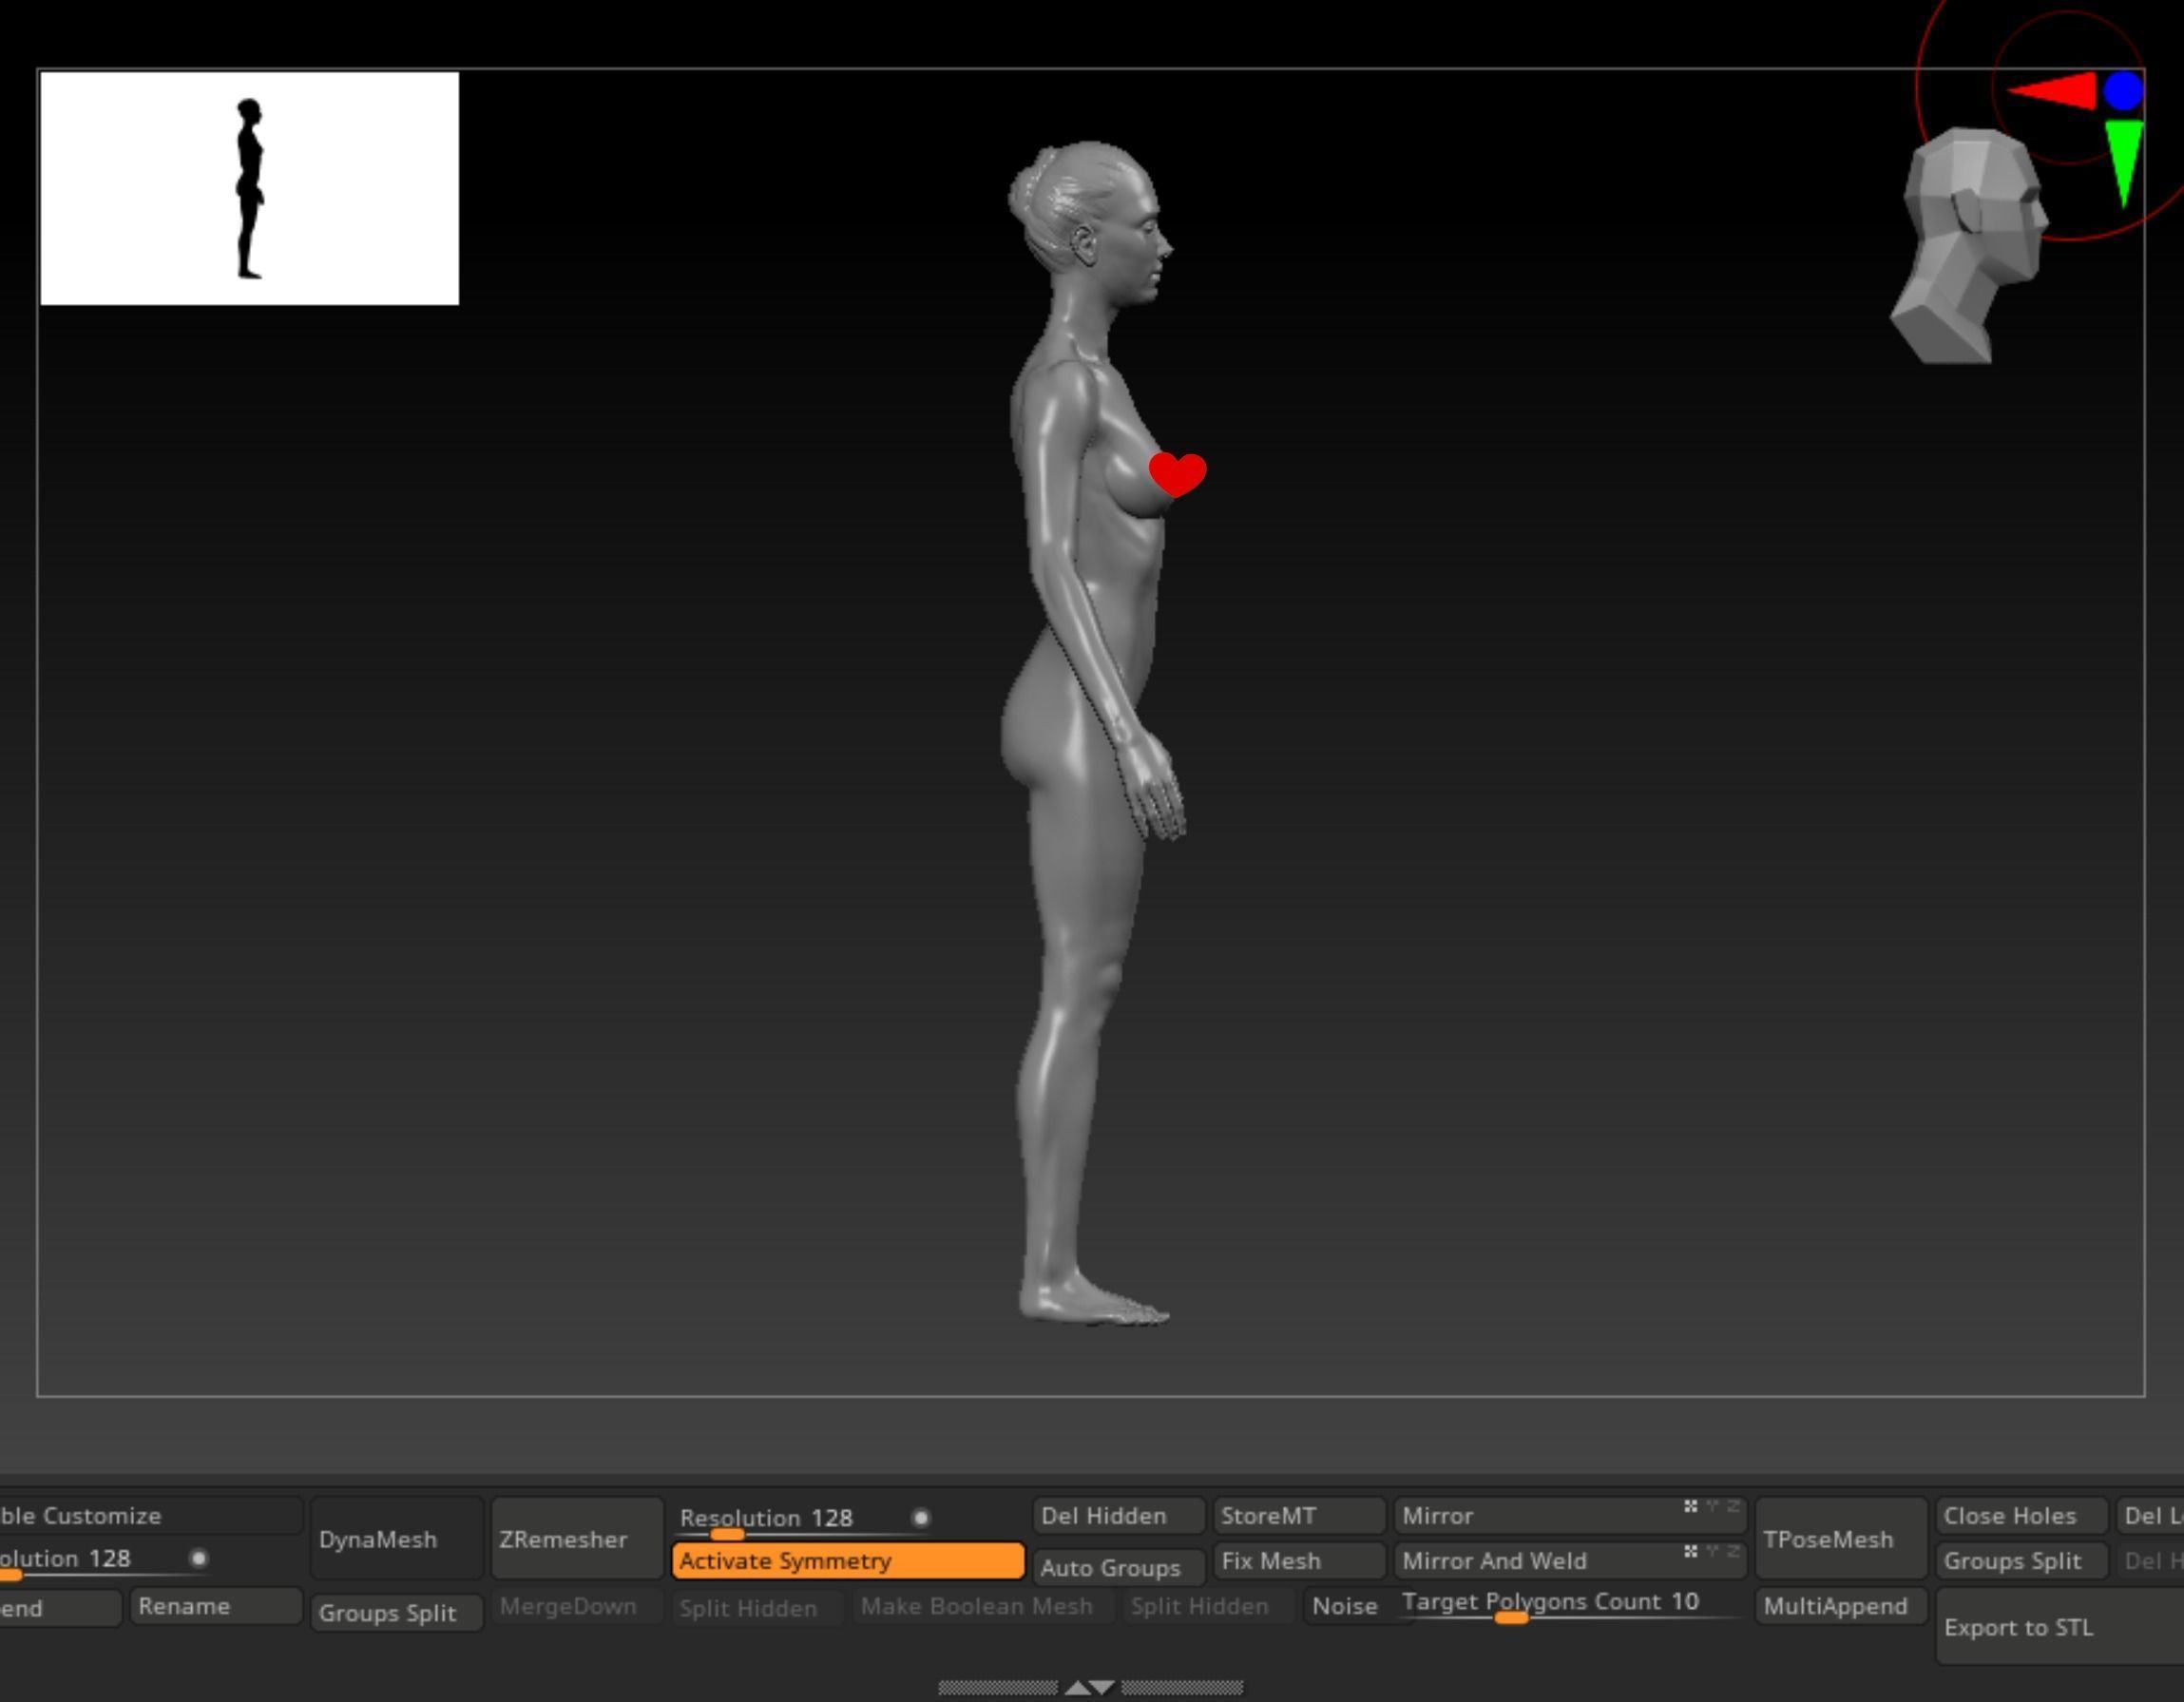2184x1702 pixels.
Task: Toggle X axis on the Mirror button
Action: 1690,1506
